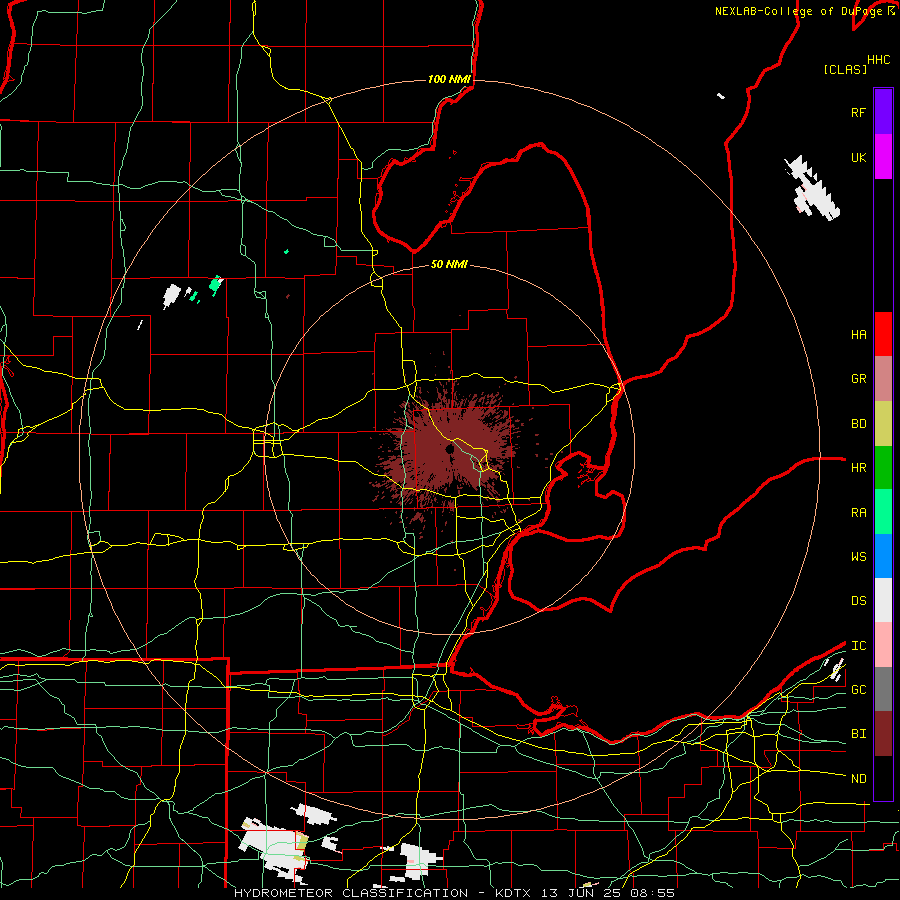Click the light pink IC legend swatch
Viewport: 900px width, 900px height.
click(x=883, y=645)
